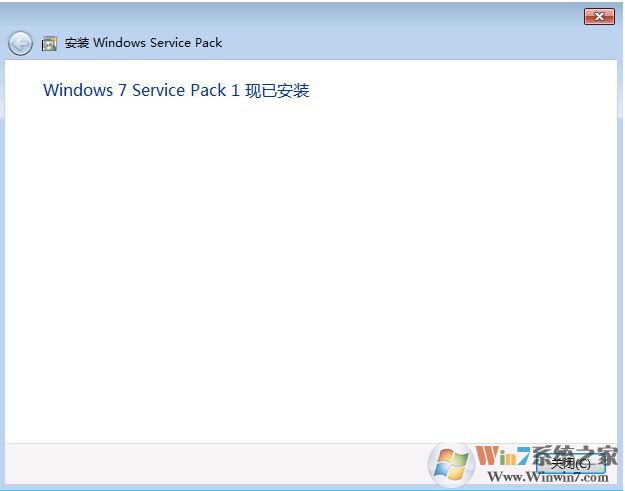Click "Windows Service Pack" in the window title
625x491 pixels.
(158, 43)
